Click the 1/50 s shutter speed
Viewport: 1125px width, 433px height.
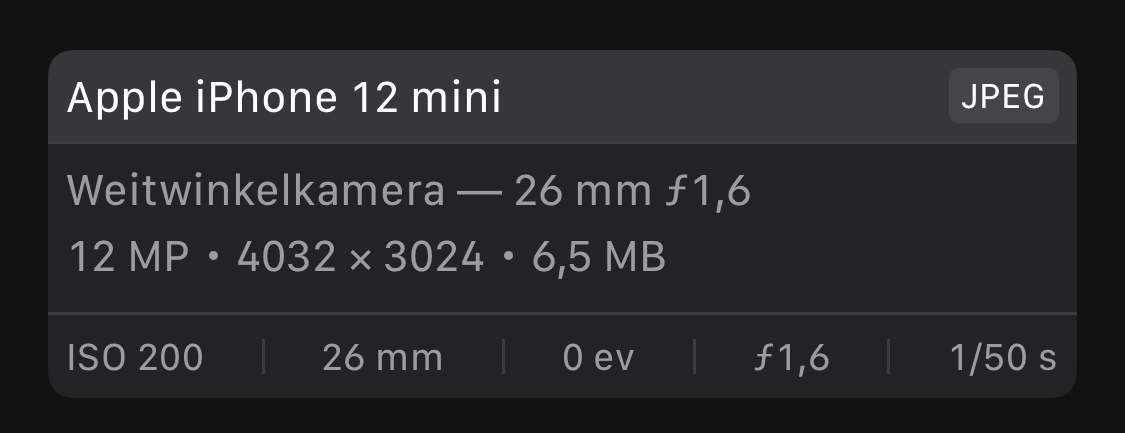coord(1002,357)
